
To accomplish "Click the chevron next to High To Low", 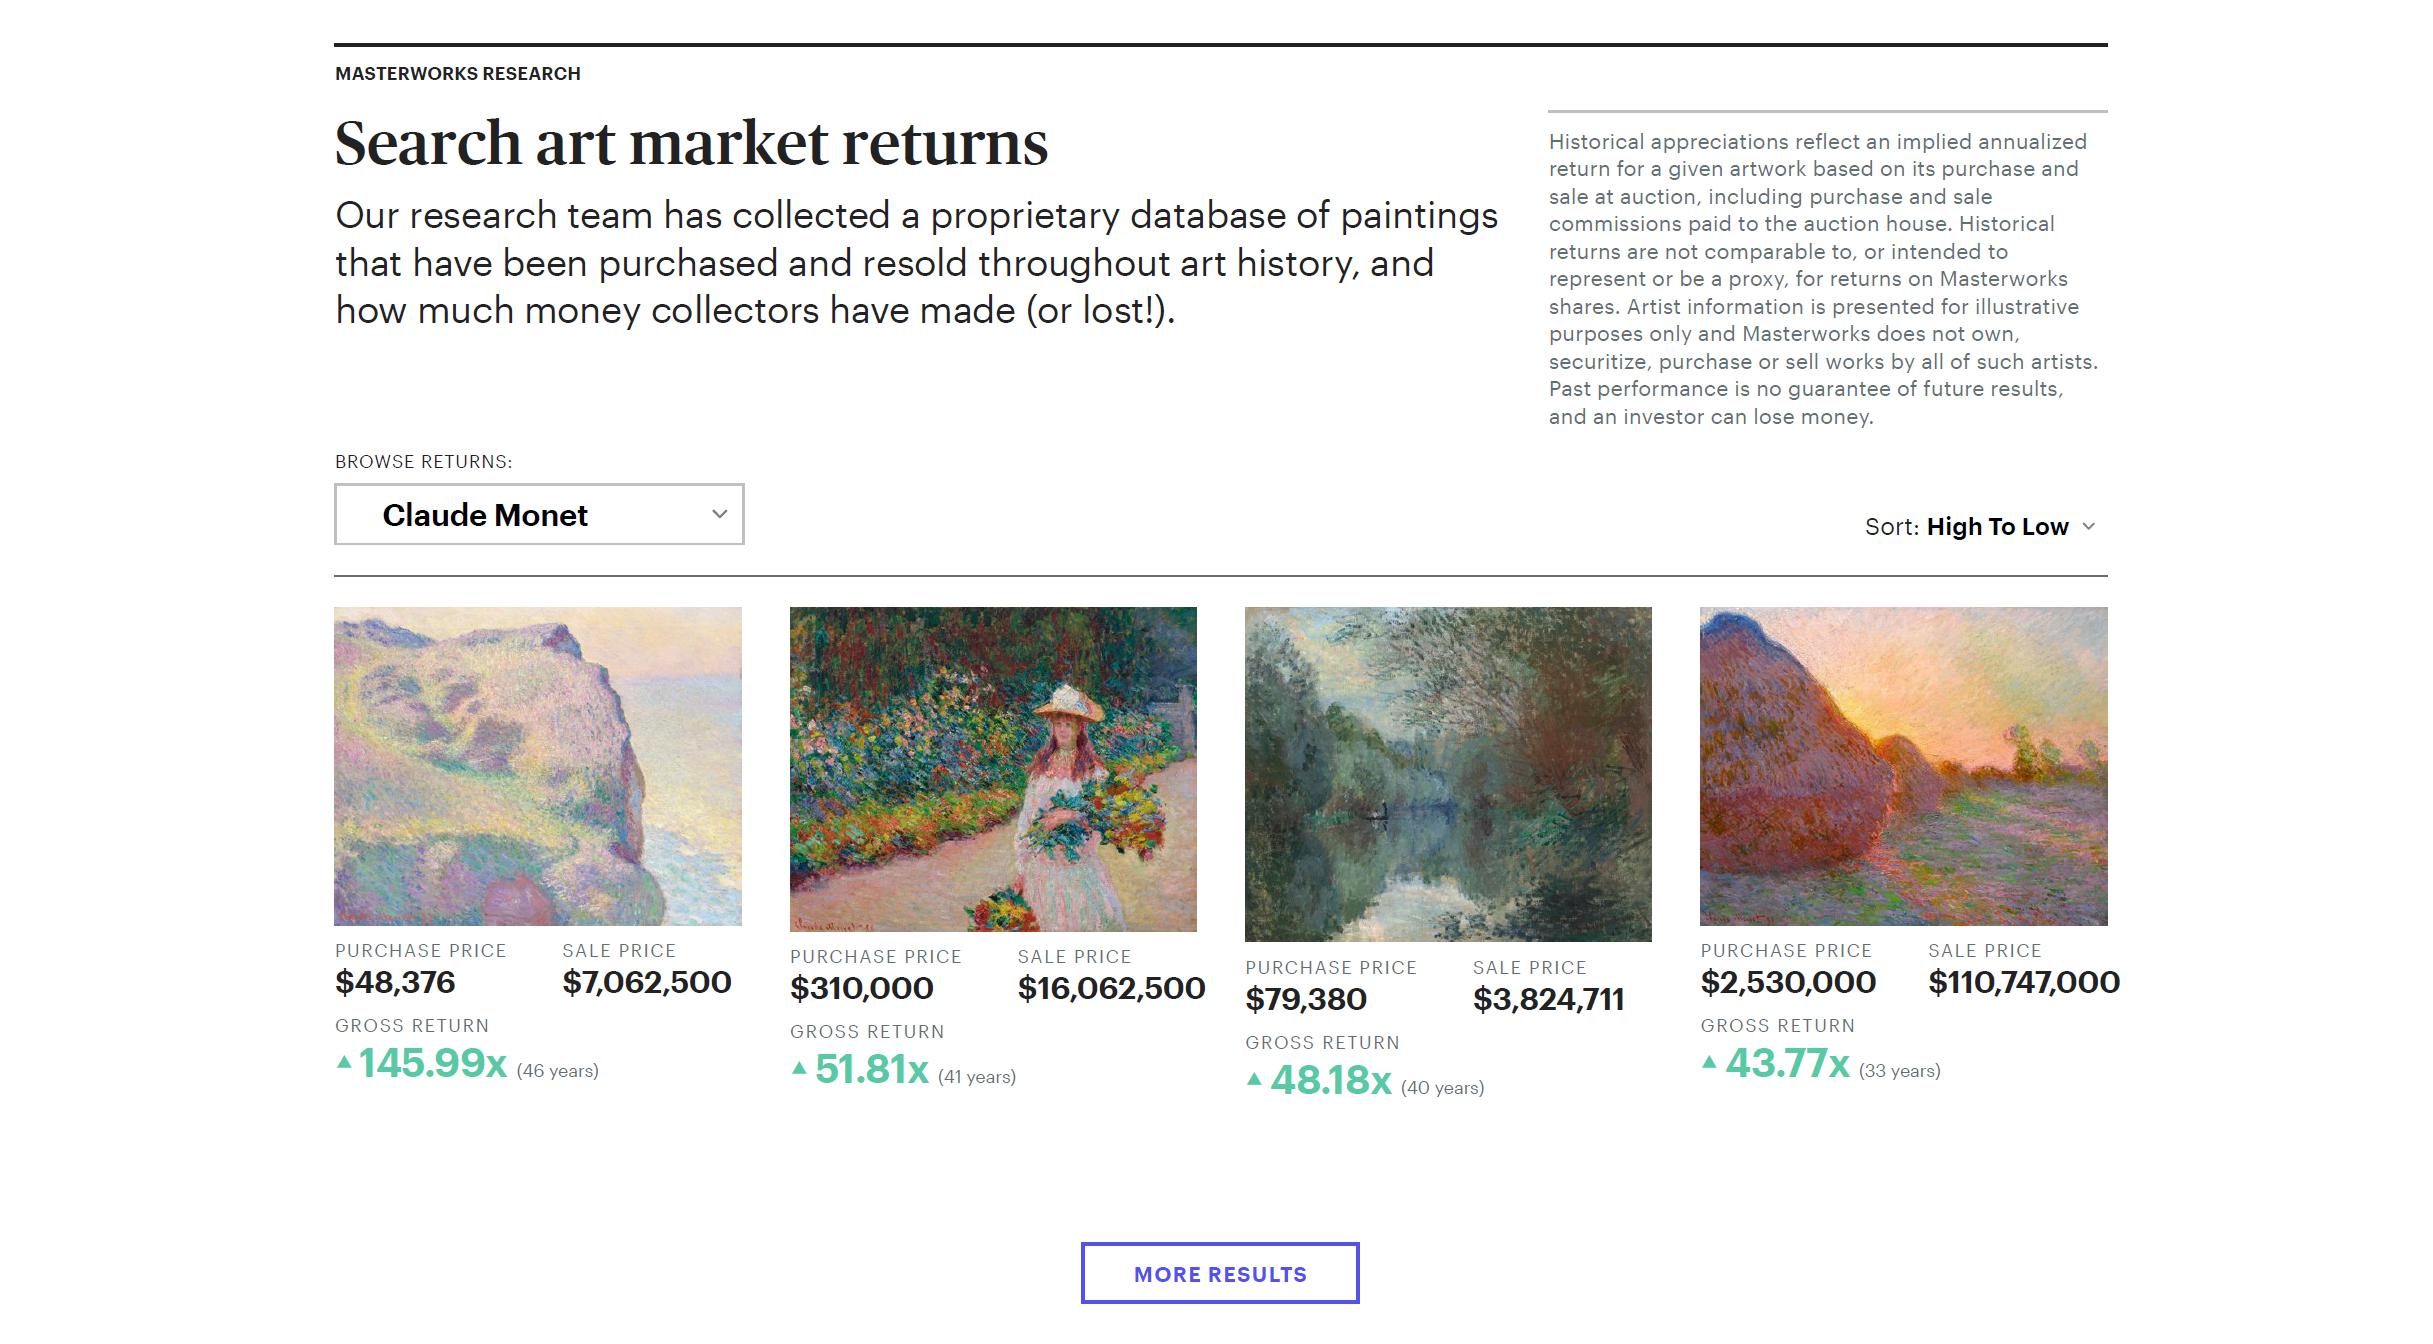I will coord(2088,527).
